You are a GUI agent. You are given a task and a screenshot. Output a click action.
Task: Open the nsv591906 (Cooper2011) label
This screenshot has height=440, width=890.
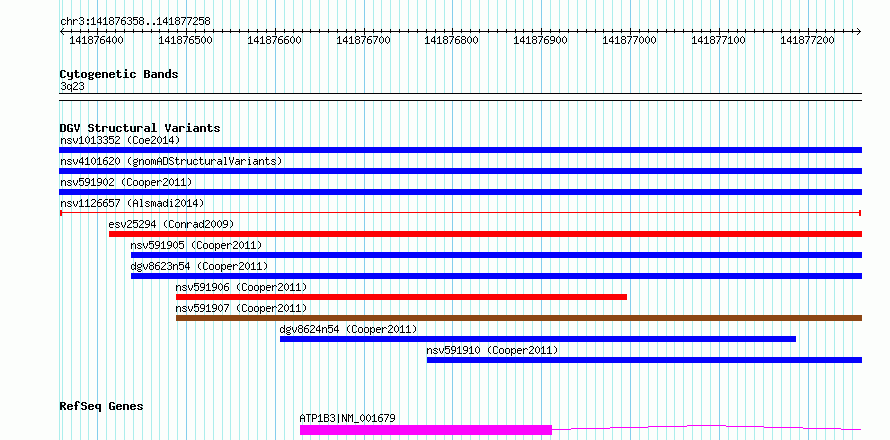[241, 287]
